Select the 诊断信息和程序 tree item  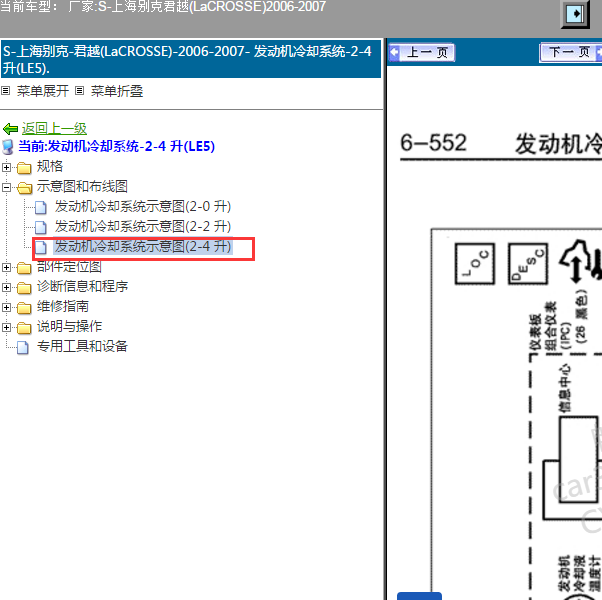coord(82,286)
